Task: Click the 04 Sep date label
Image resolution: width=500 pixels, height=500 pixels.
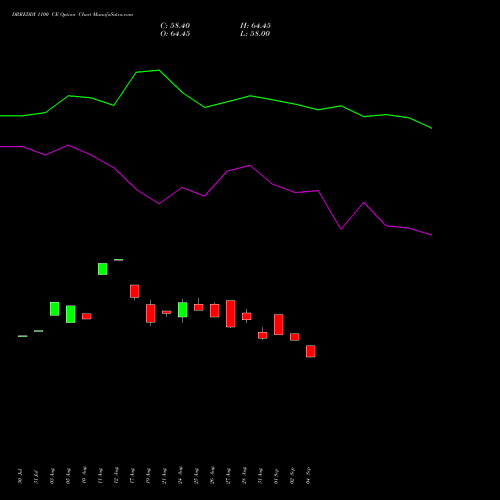Action: [308, 476]
